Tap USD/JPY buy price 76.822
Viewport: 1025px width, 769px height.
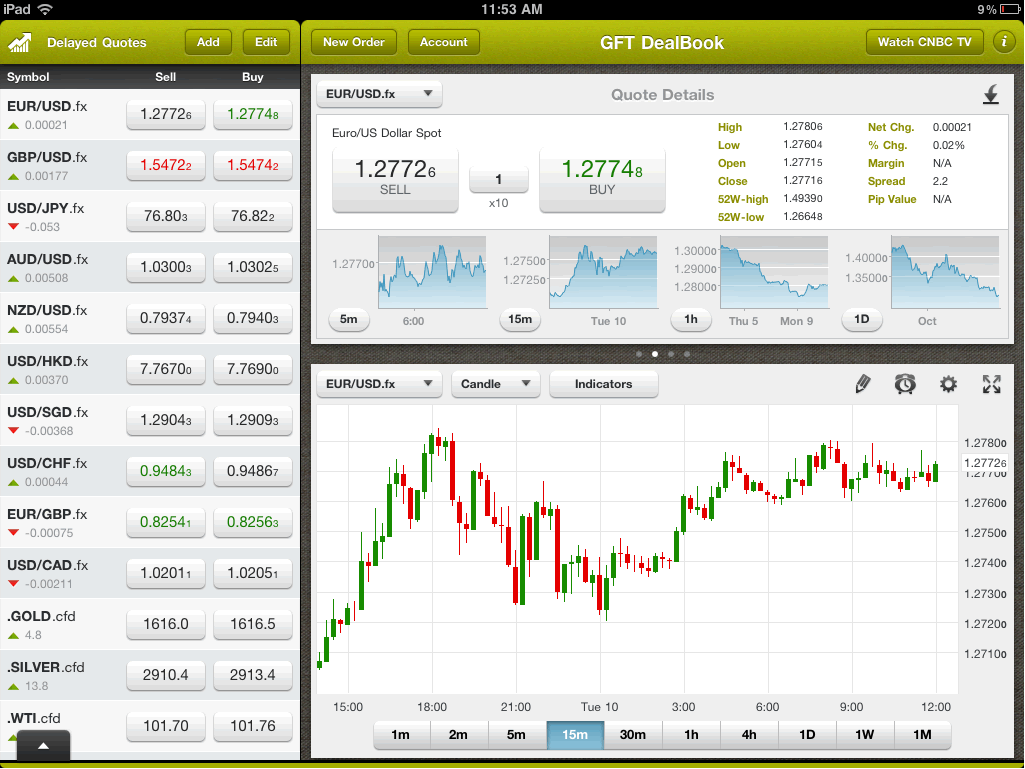253,216
